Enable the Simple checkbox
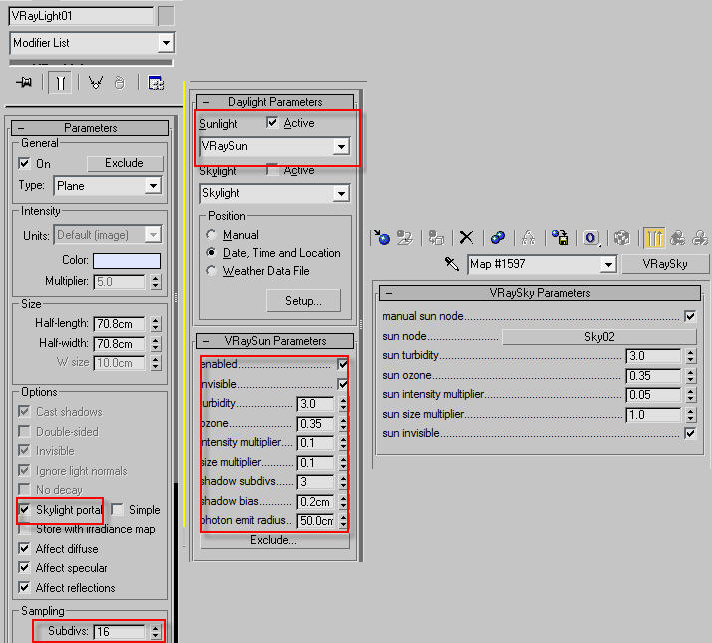Viewport: 712px width, 643px height. (x=117, y=509)
